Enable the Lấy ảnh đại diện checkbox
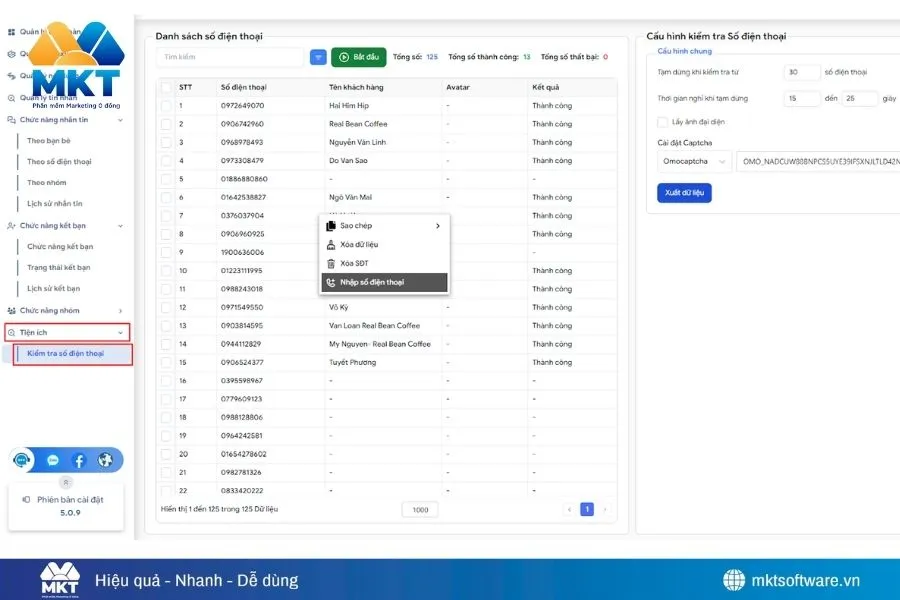Viewport: 900px width, 600px height. 663,122
